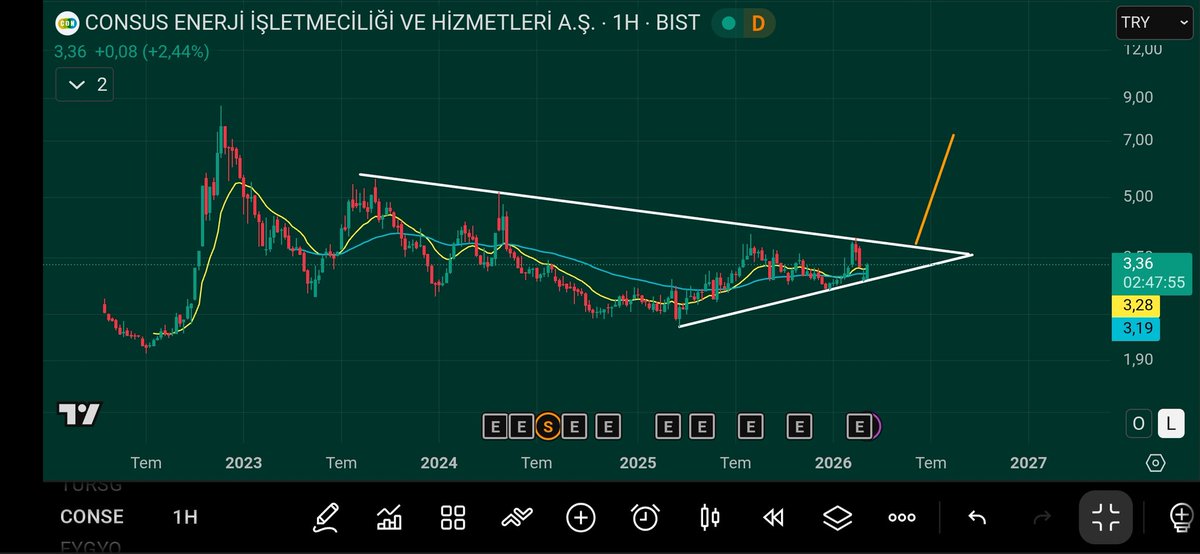Tap the 7,00 price axis label
The image size is (1200, 554).
(1138, 140)
